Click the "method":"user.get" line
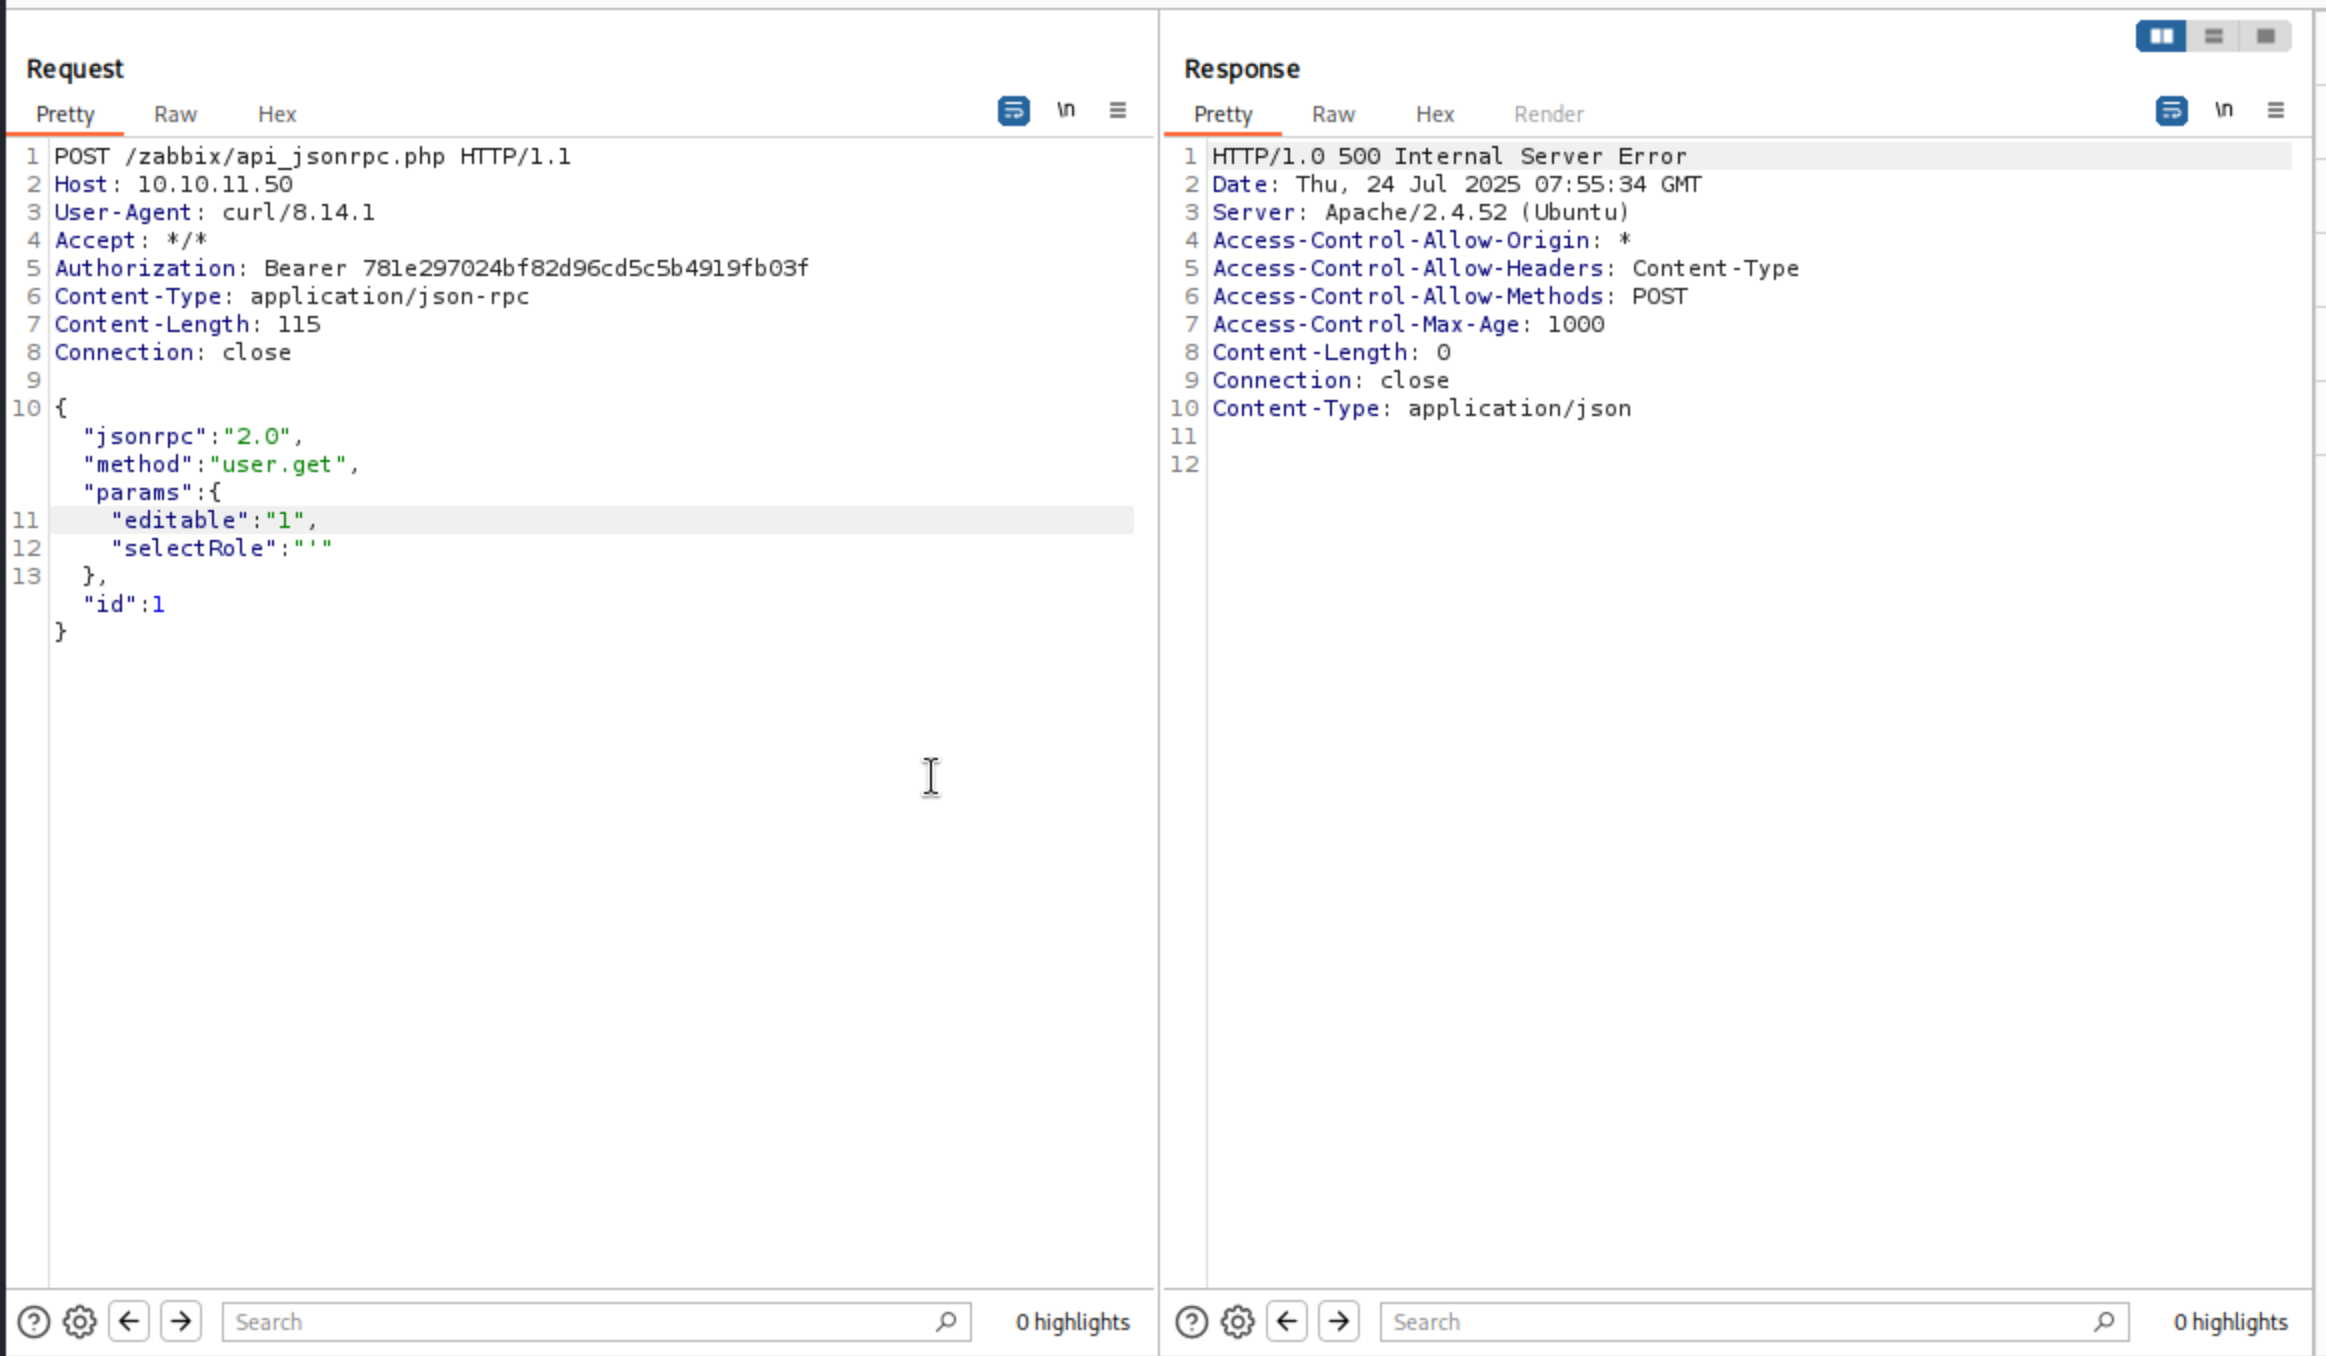 pyautogui.click(x=221, y=464)
